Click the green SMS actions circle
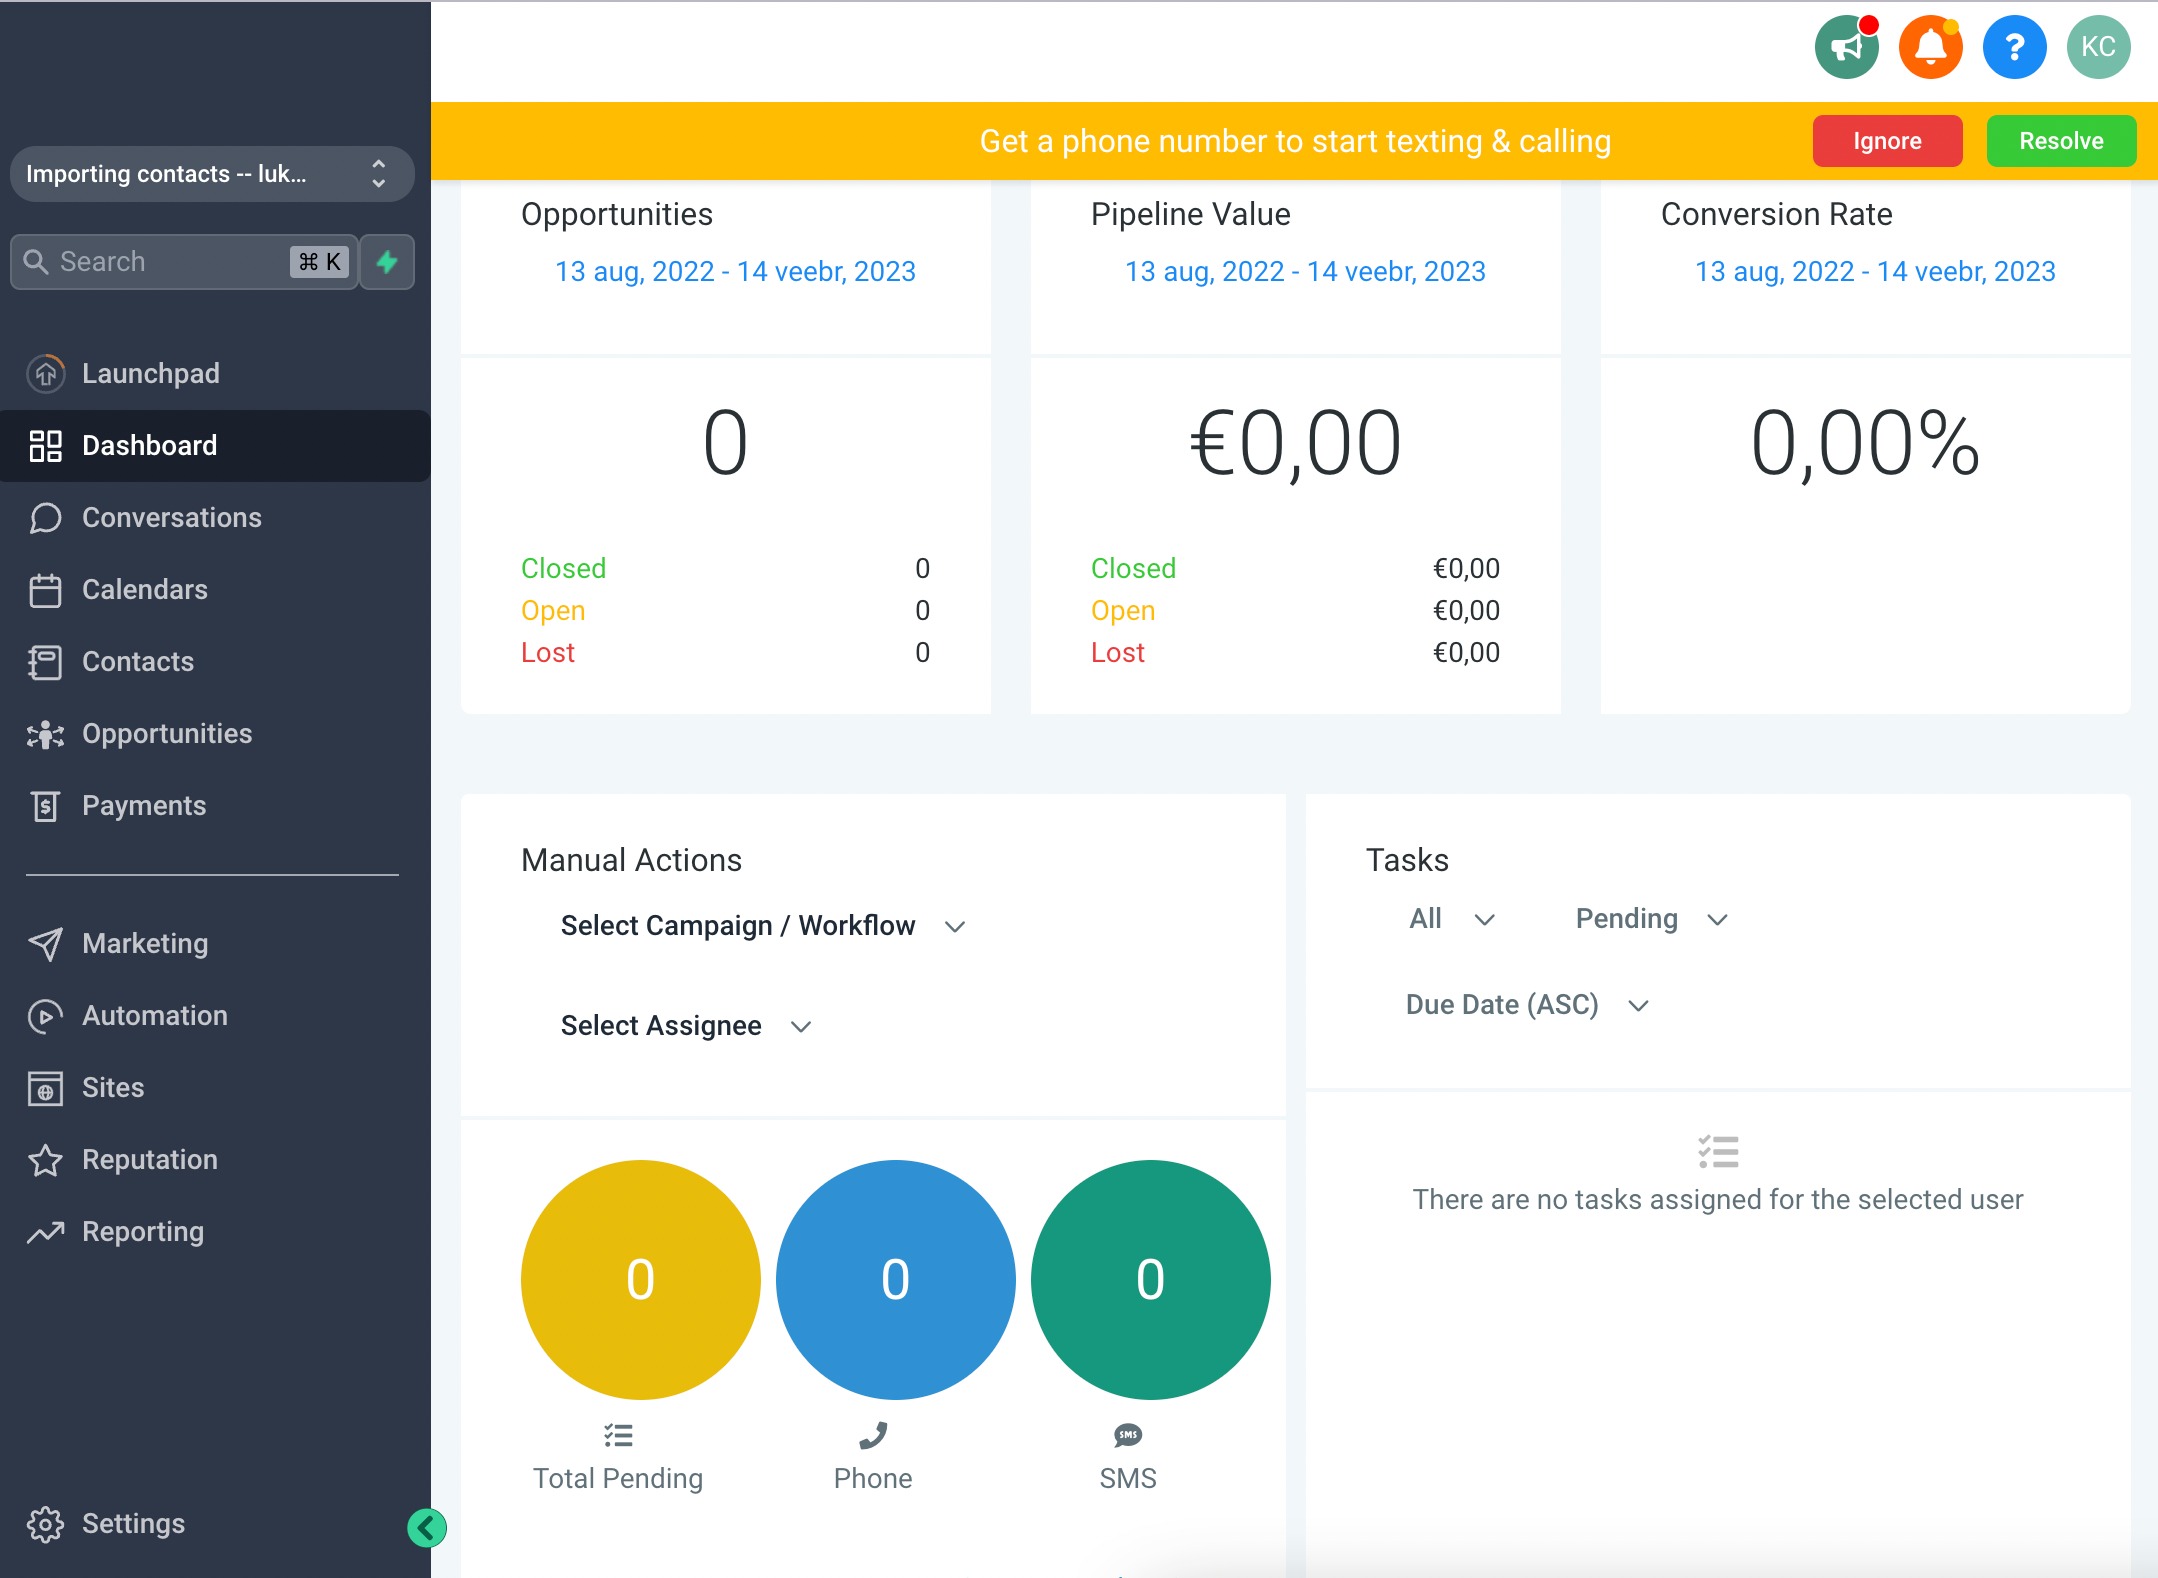 (x=1150, y=1279)
